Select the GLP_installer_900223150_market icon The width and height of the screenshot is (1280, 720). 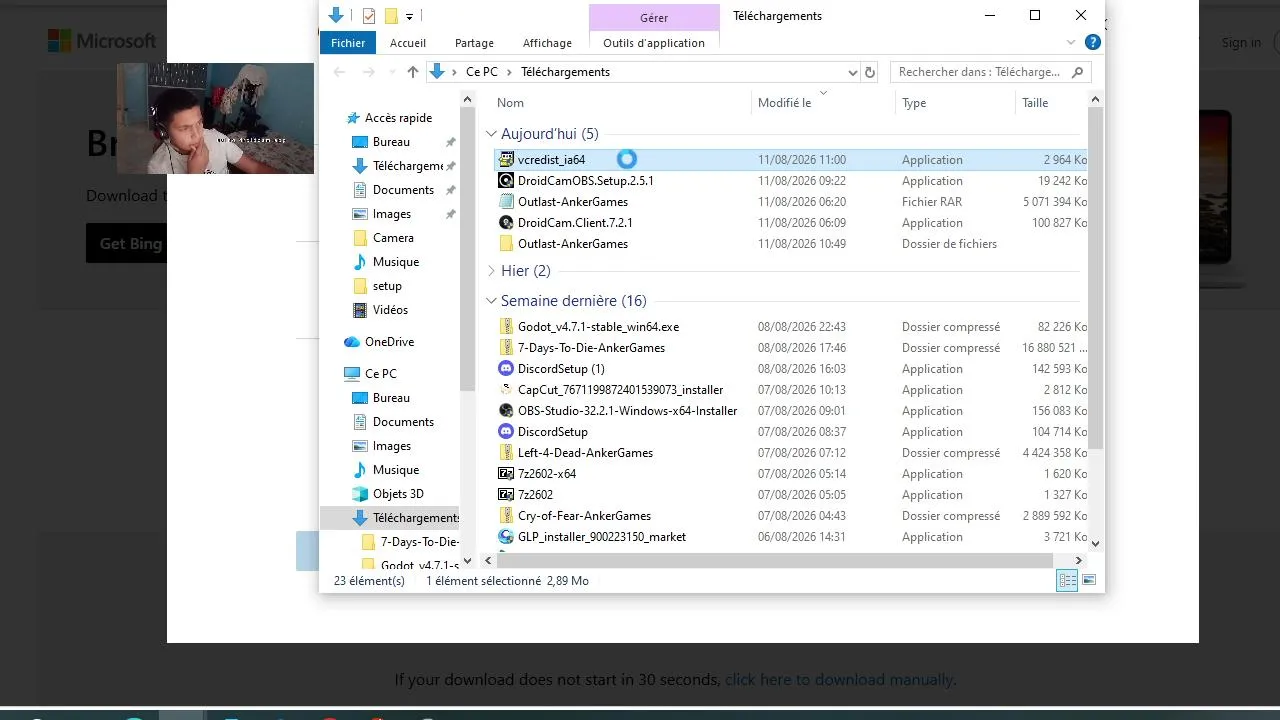(506, 537)
